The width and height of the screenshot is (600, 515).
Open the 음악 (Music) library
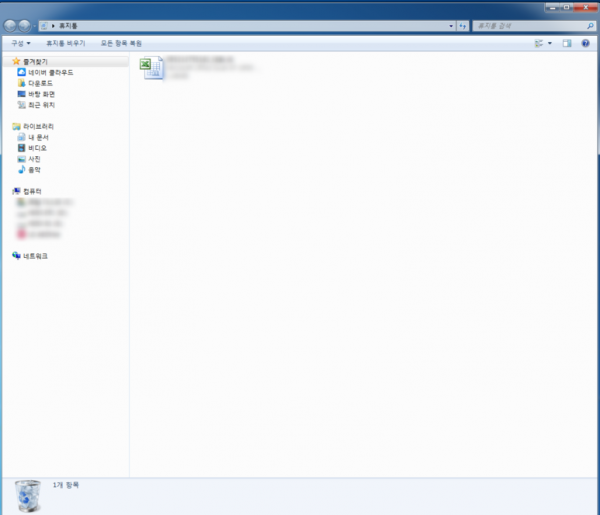(35, 169)
